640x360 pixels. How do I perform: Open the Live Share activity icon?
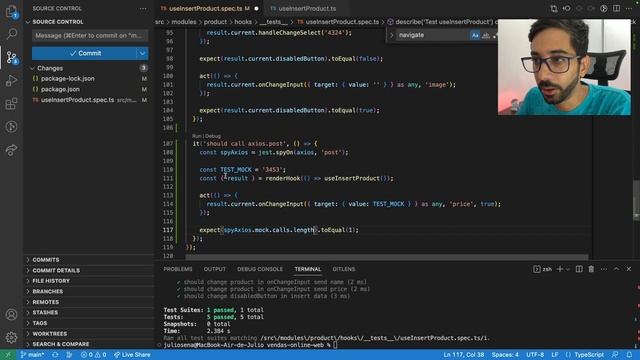[11, 150]
